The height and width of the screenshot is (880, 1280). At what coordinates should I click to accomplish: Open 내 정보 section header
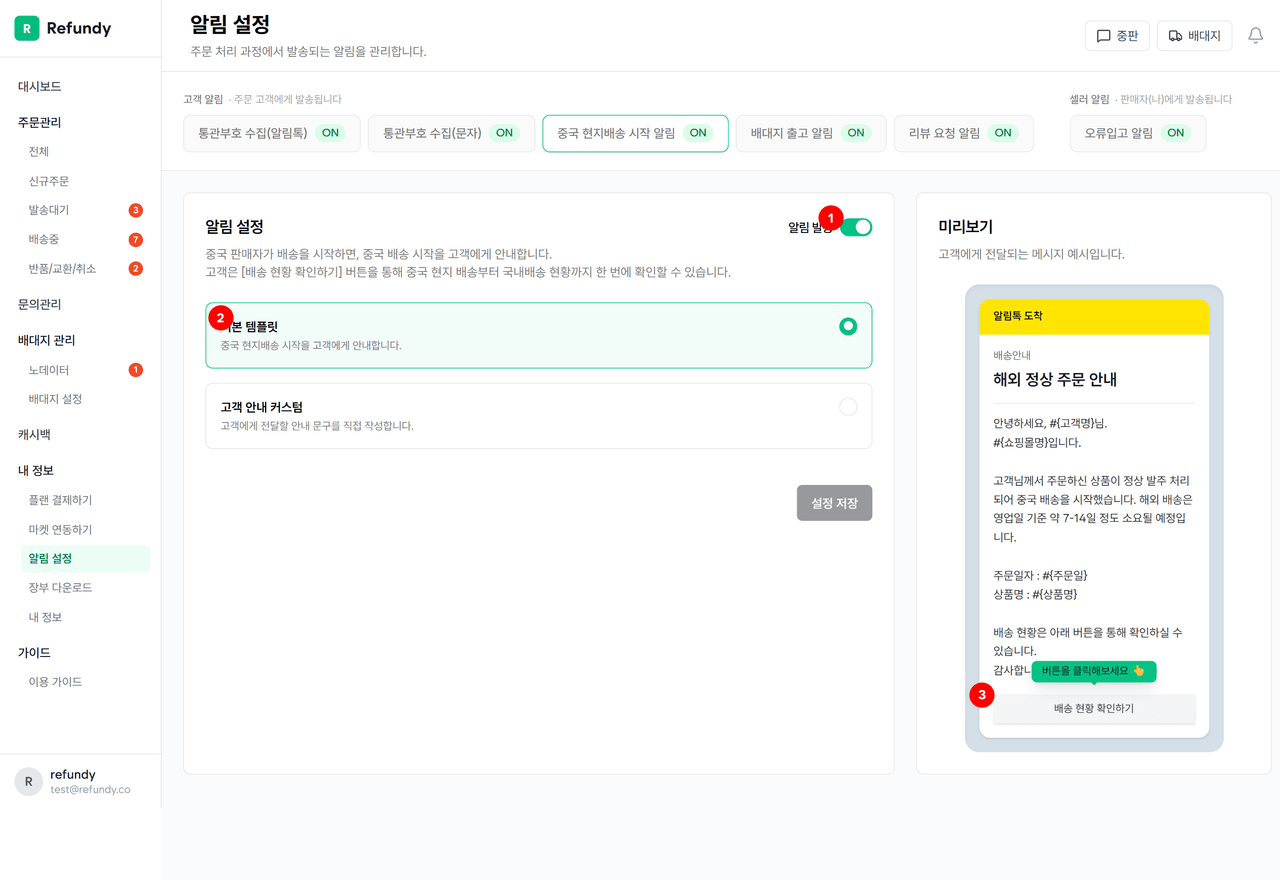point(36,470)
